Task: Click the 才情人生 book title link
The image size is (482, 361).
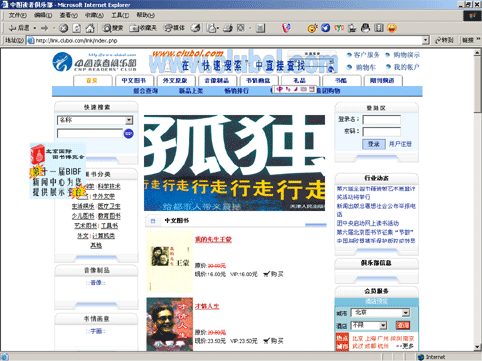Action: click(207, 306)
